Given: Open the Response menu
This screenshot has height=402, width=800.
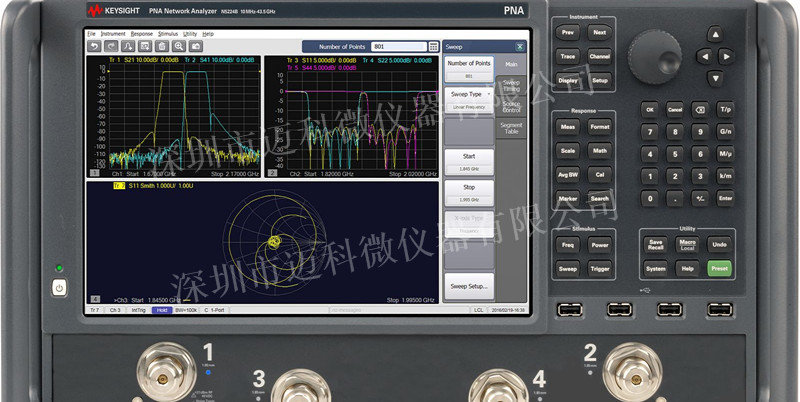Looking at the screenshot, I should click(x=142, y=34).
